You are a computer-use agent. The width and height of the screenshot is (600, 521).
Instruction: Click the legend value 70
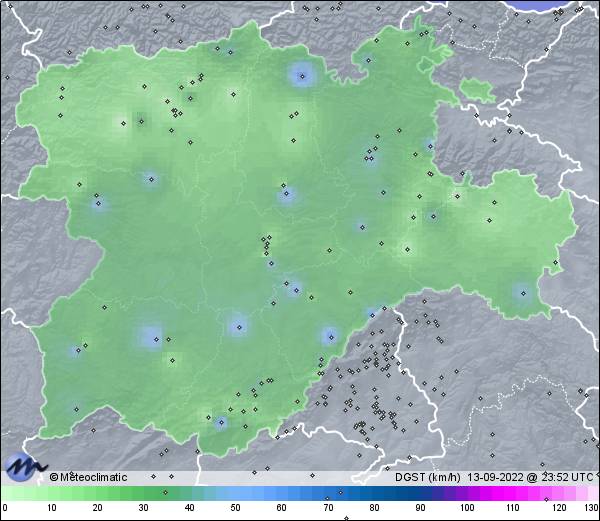click(x=328, y=508)
